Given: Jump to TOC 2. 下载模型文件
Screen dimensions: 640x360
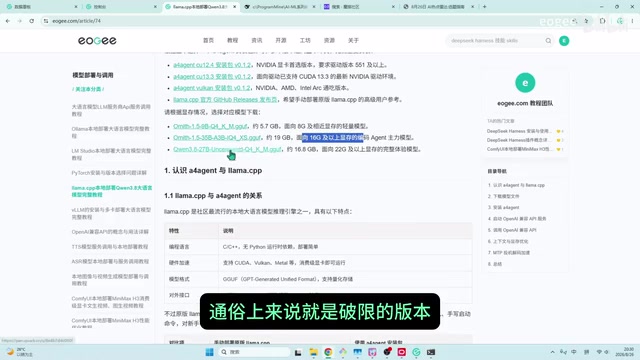Looking at the screenshot, I should coord(504,196).
